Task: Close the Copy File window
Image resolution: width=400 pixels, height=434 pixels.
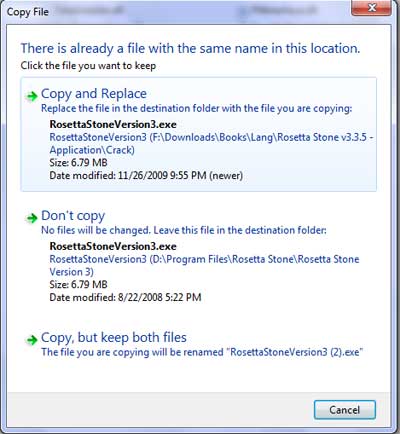Action: [372, 8]
